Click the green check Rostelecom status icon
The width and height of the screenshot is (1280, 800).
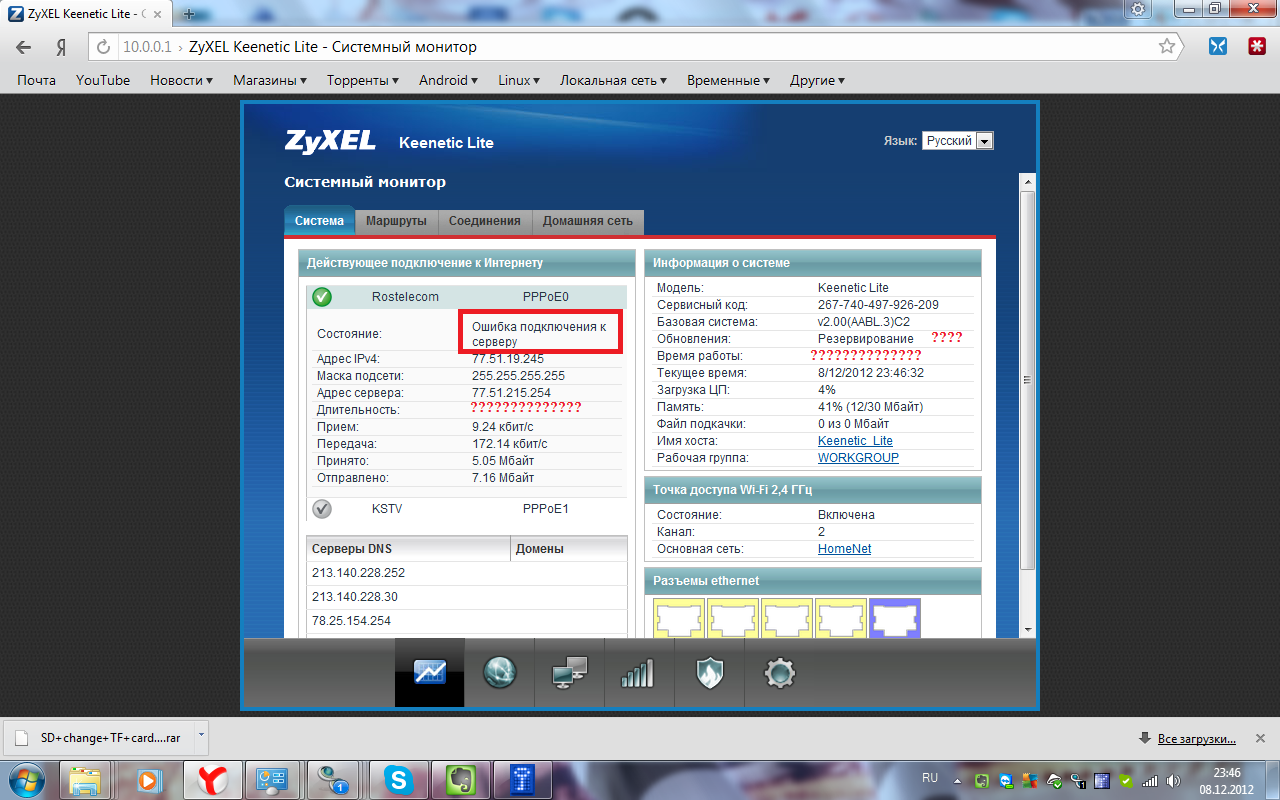pyautogui.click(x=322, y=297)
